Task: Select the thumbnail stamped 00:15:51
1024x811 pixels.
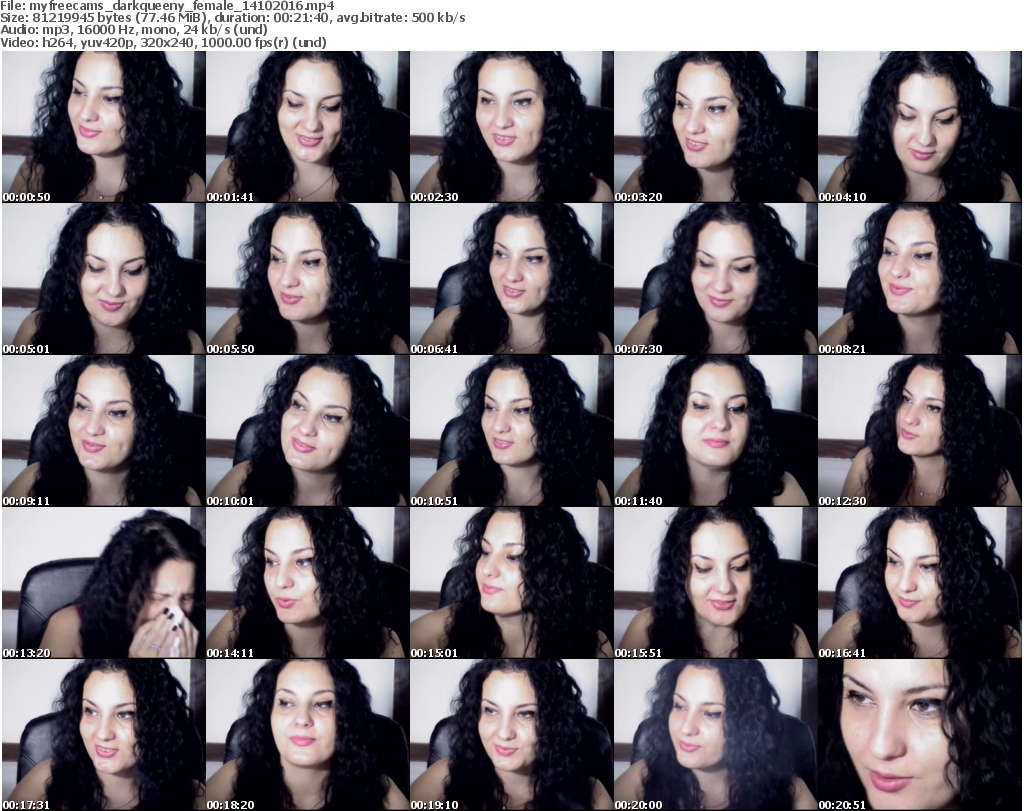Action: click(x=716, y=583)
